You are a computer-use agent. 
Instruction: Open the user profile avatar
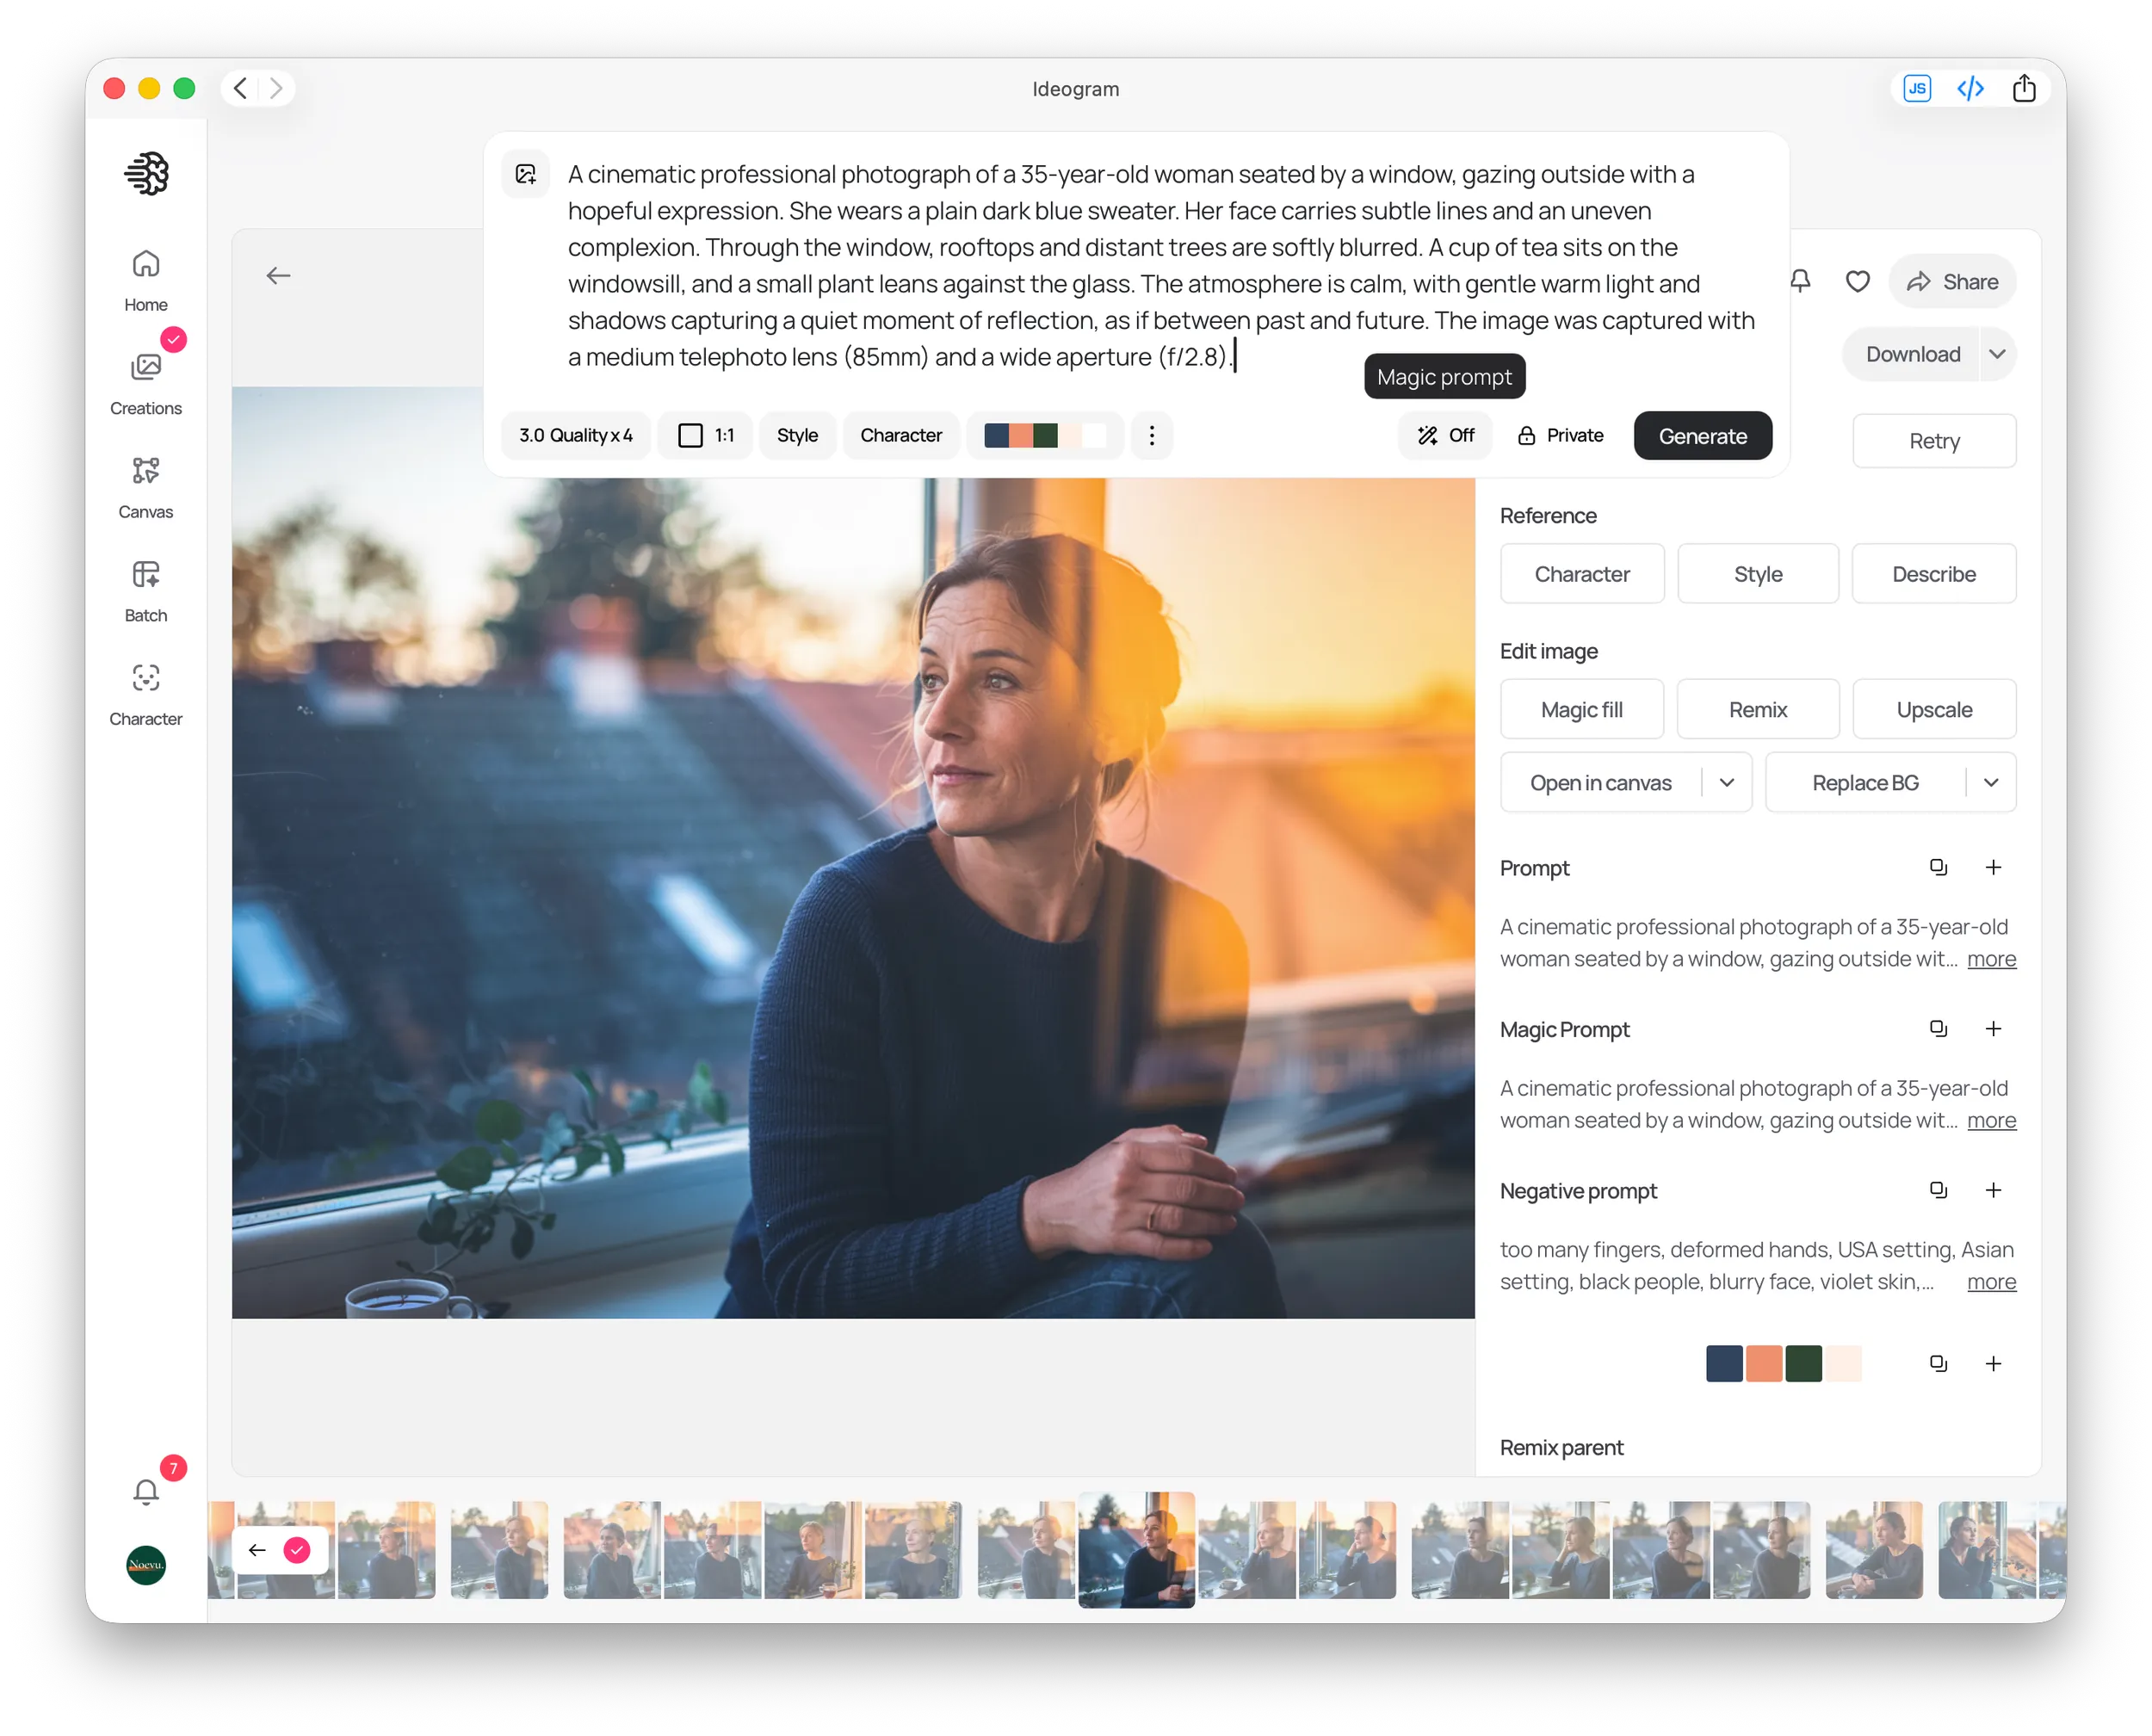coord(146,1565)
